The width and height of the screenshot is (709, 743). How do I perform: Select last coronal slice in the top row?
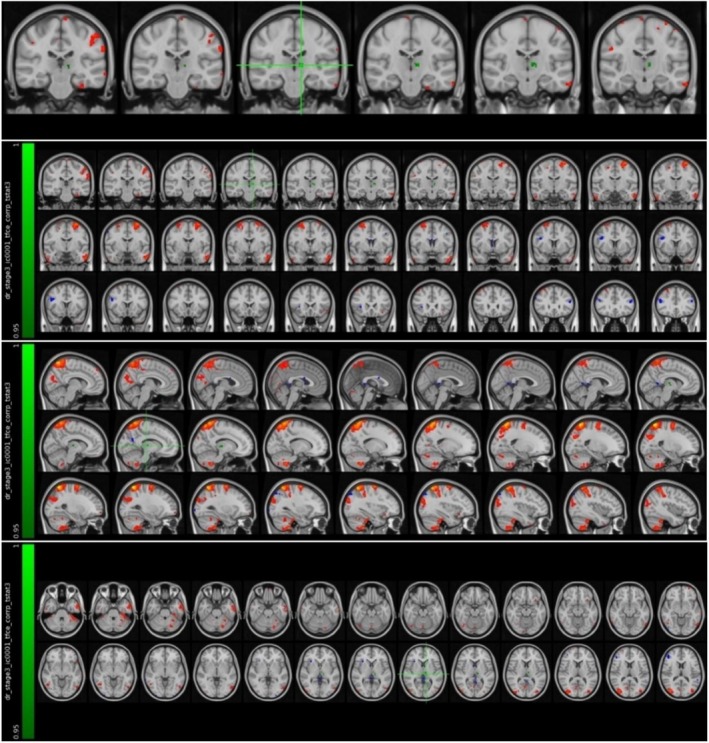(x=647, y=59)
